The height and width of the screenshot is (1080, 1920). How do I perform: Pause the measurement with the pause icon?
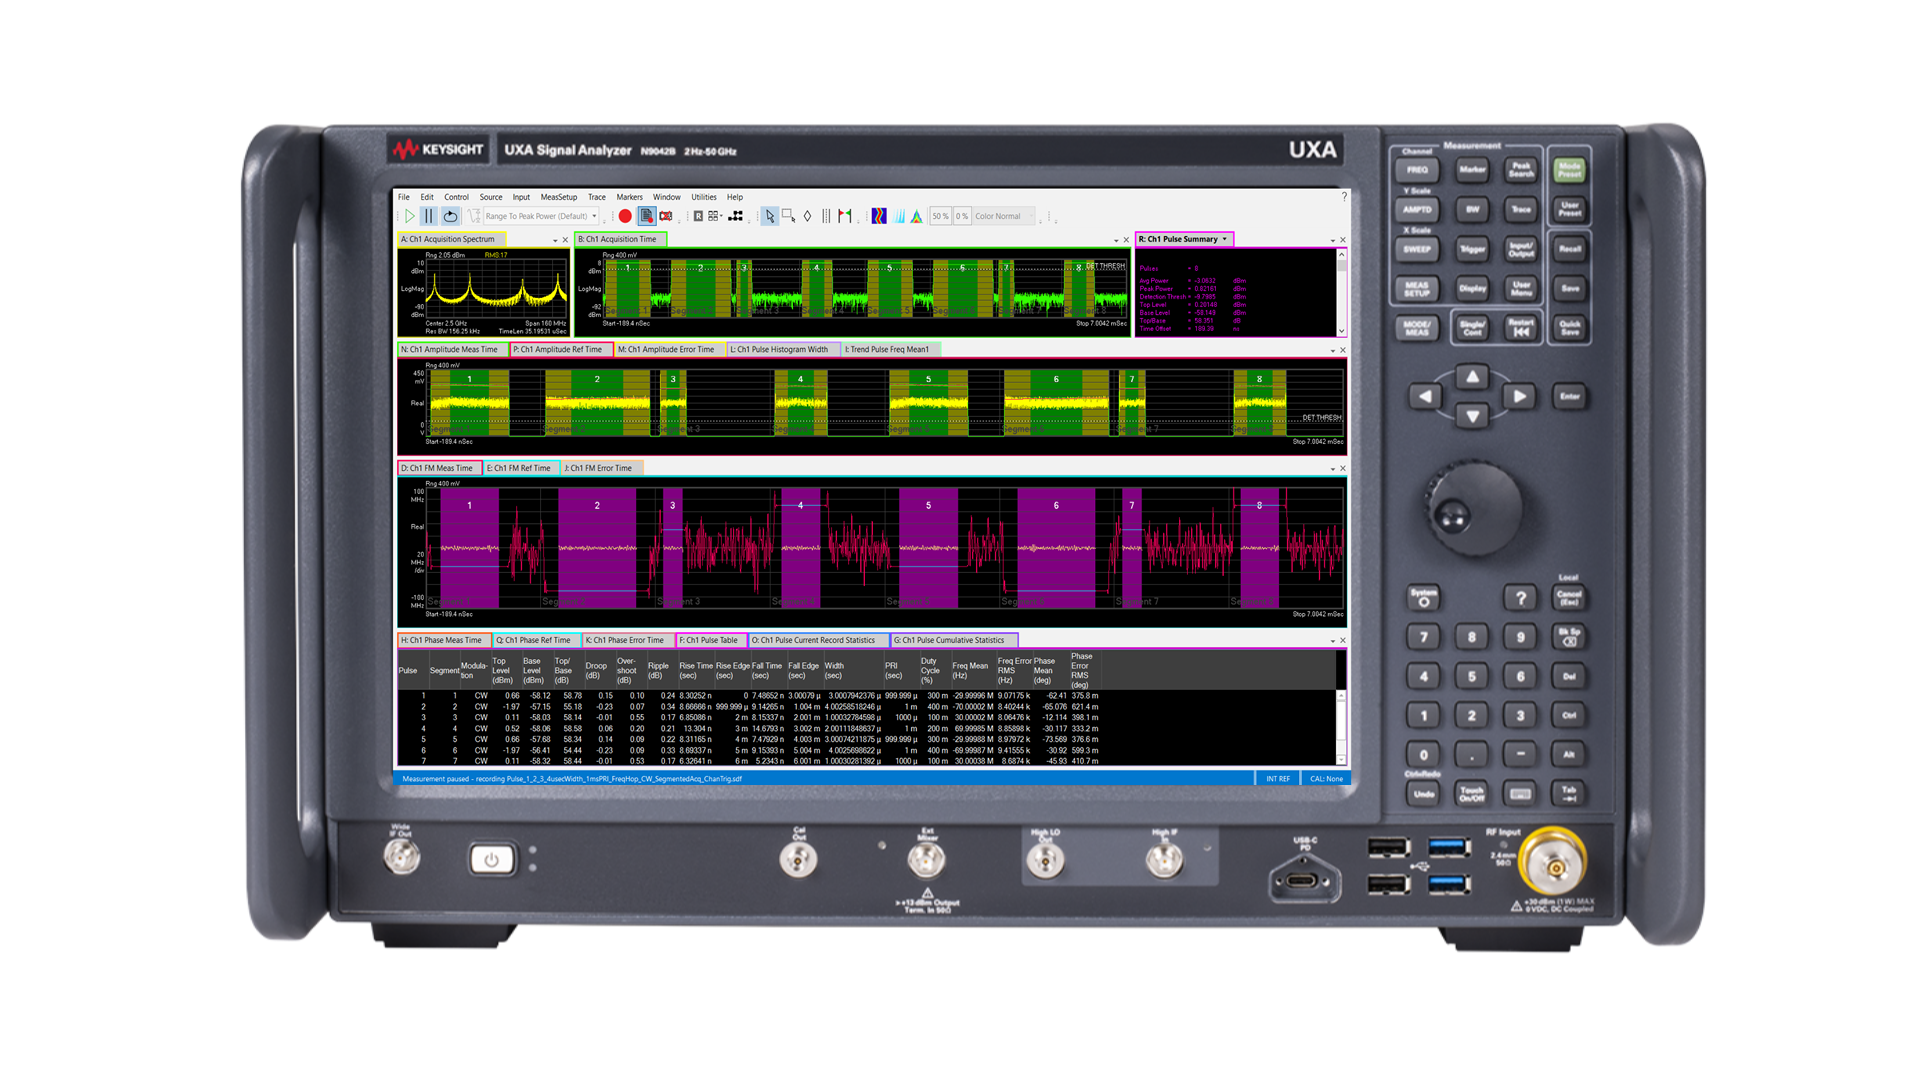(428, 216)
